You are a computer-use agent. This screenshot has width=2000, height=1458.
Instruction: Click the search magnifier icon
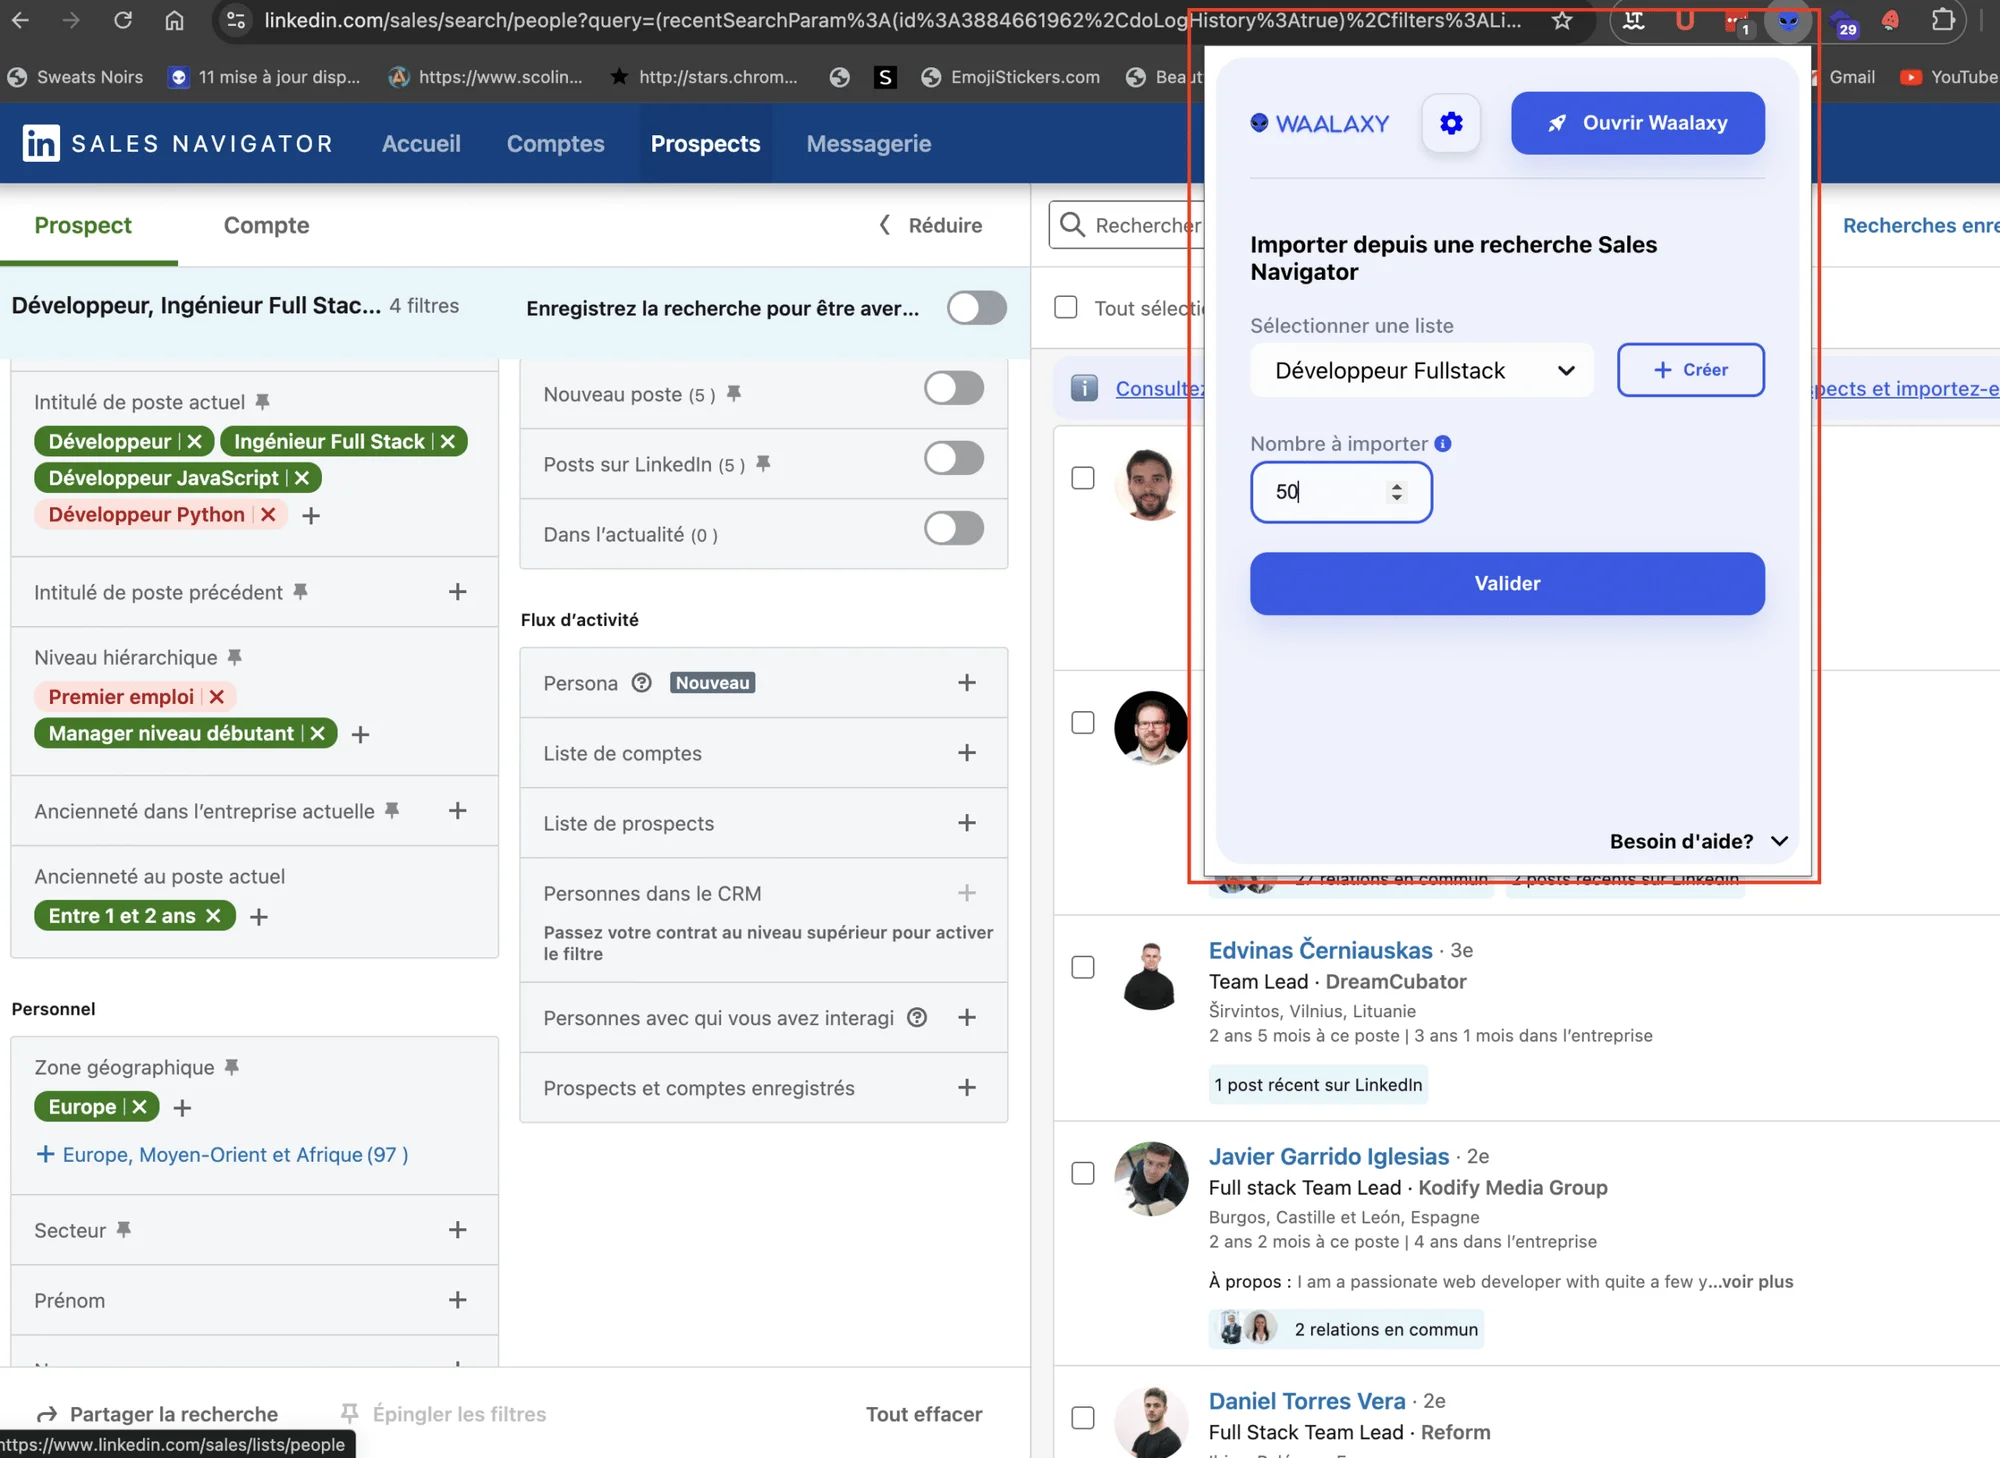click(x=1072, y=225)
